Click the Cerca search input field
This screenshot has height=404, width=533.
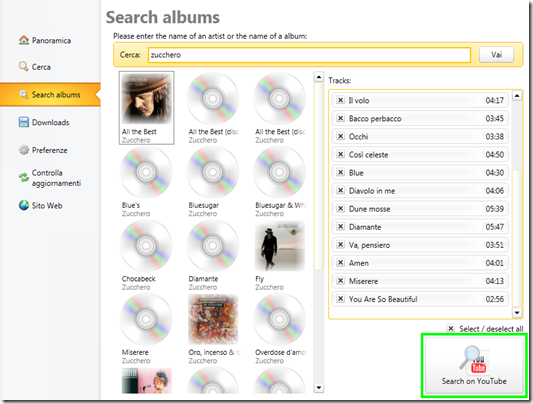(309, 55)
